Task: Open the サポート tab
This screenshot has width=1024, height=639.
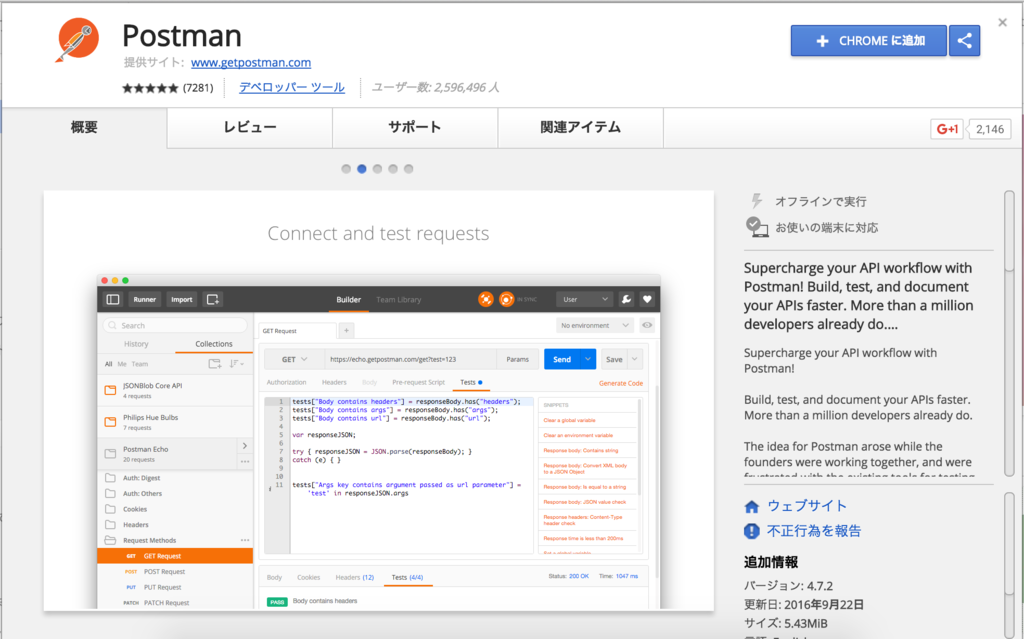Action: pyautogui.click(x=415, y=127)
